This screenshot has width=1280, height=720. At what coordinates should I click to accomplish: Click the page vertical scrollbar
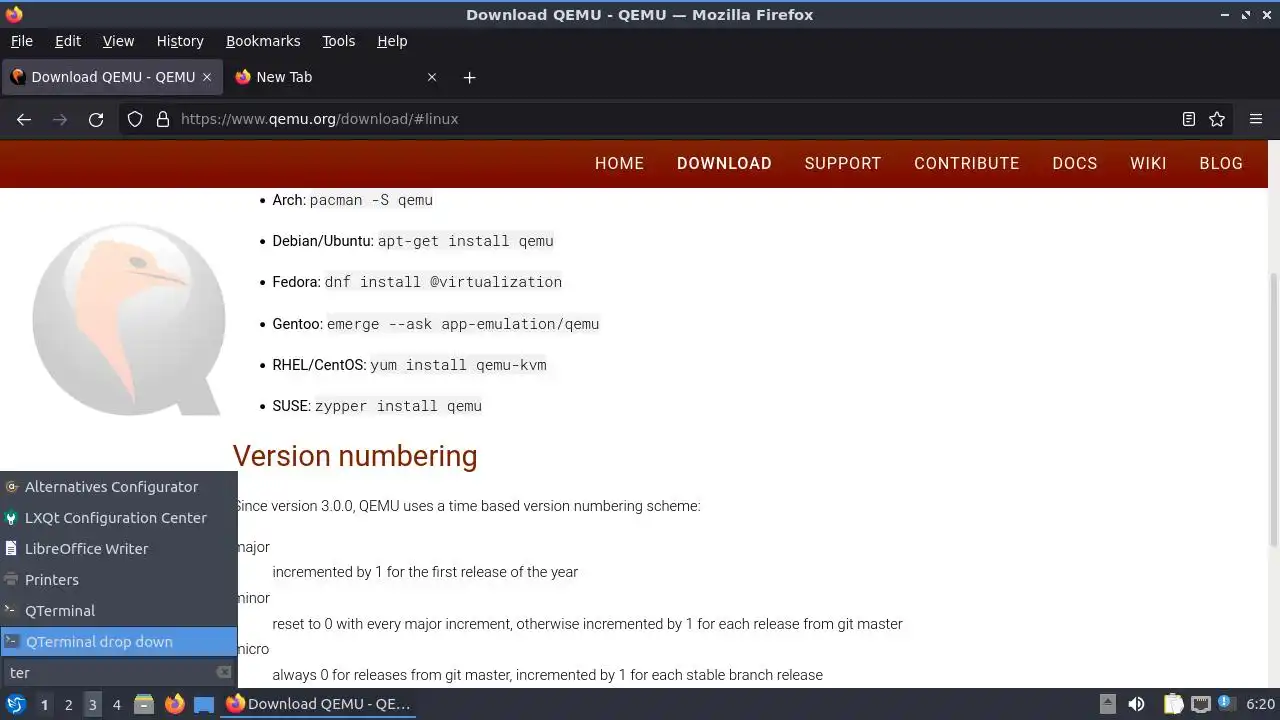point(1273,410)
